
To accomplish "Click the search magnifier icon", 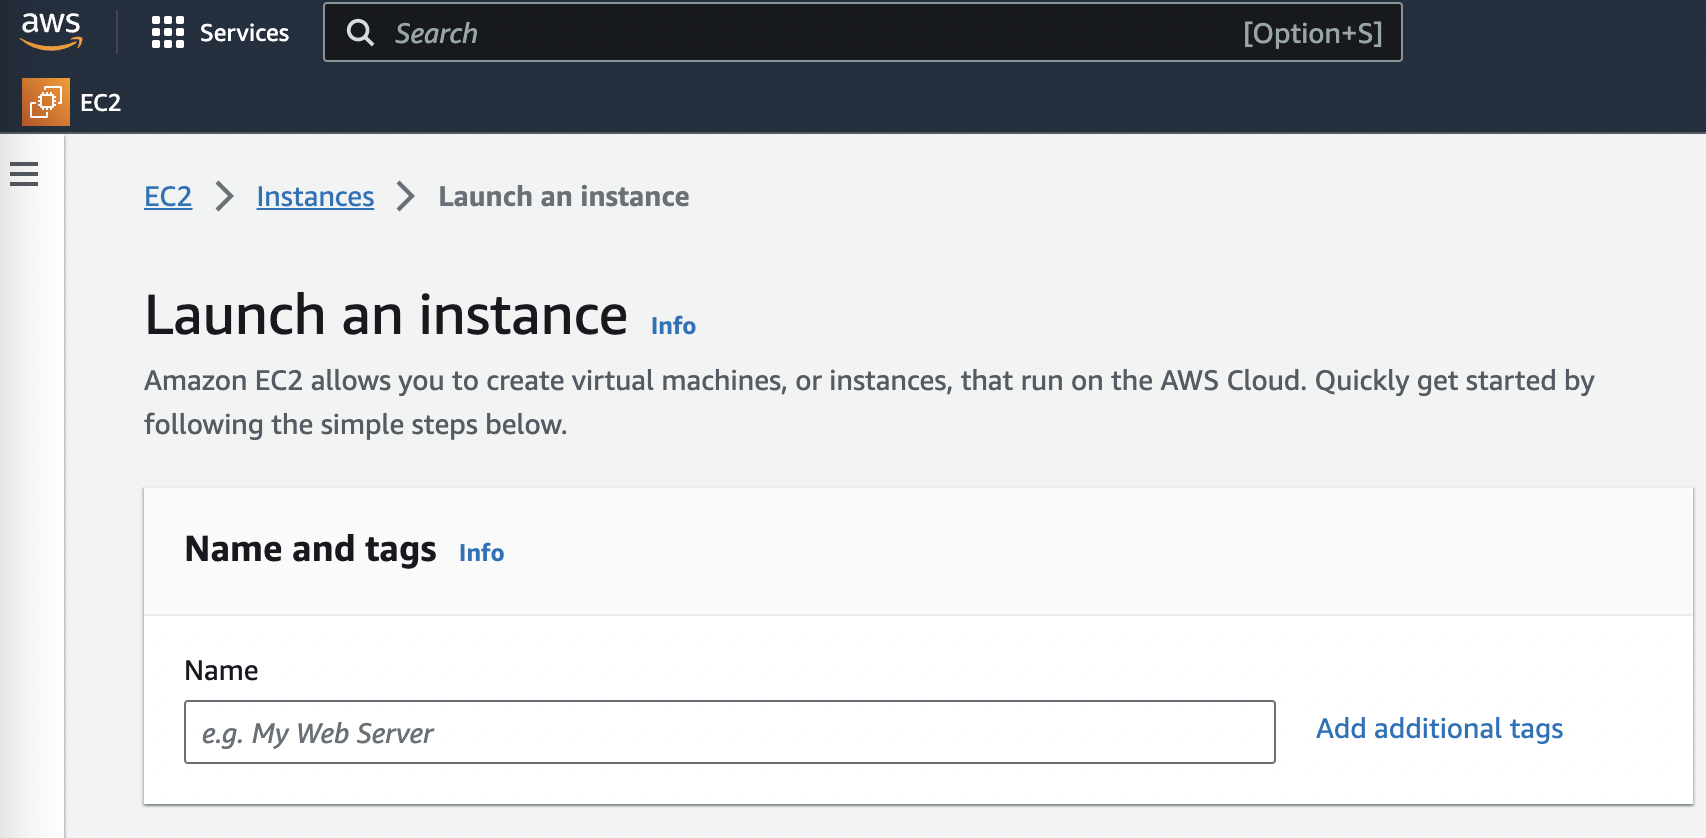I will click(360, 33).
